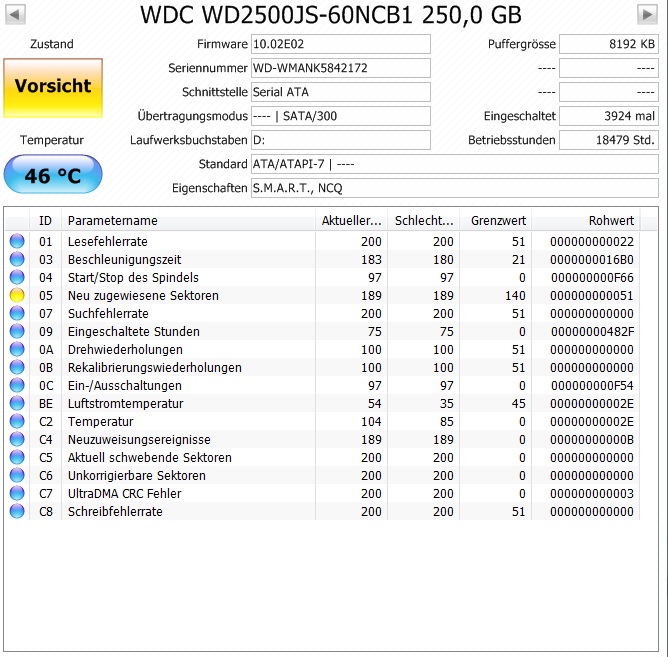Click yellow warning dot for Neu zugewiesene Sektoren
The height and width of the screenshot is (657, 668).
pyautogui.click(x=17, y=295)
